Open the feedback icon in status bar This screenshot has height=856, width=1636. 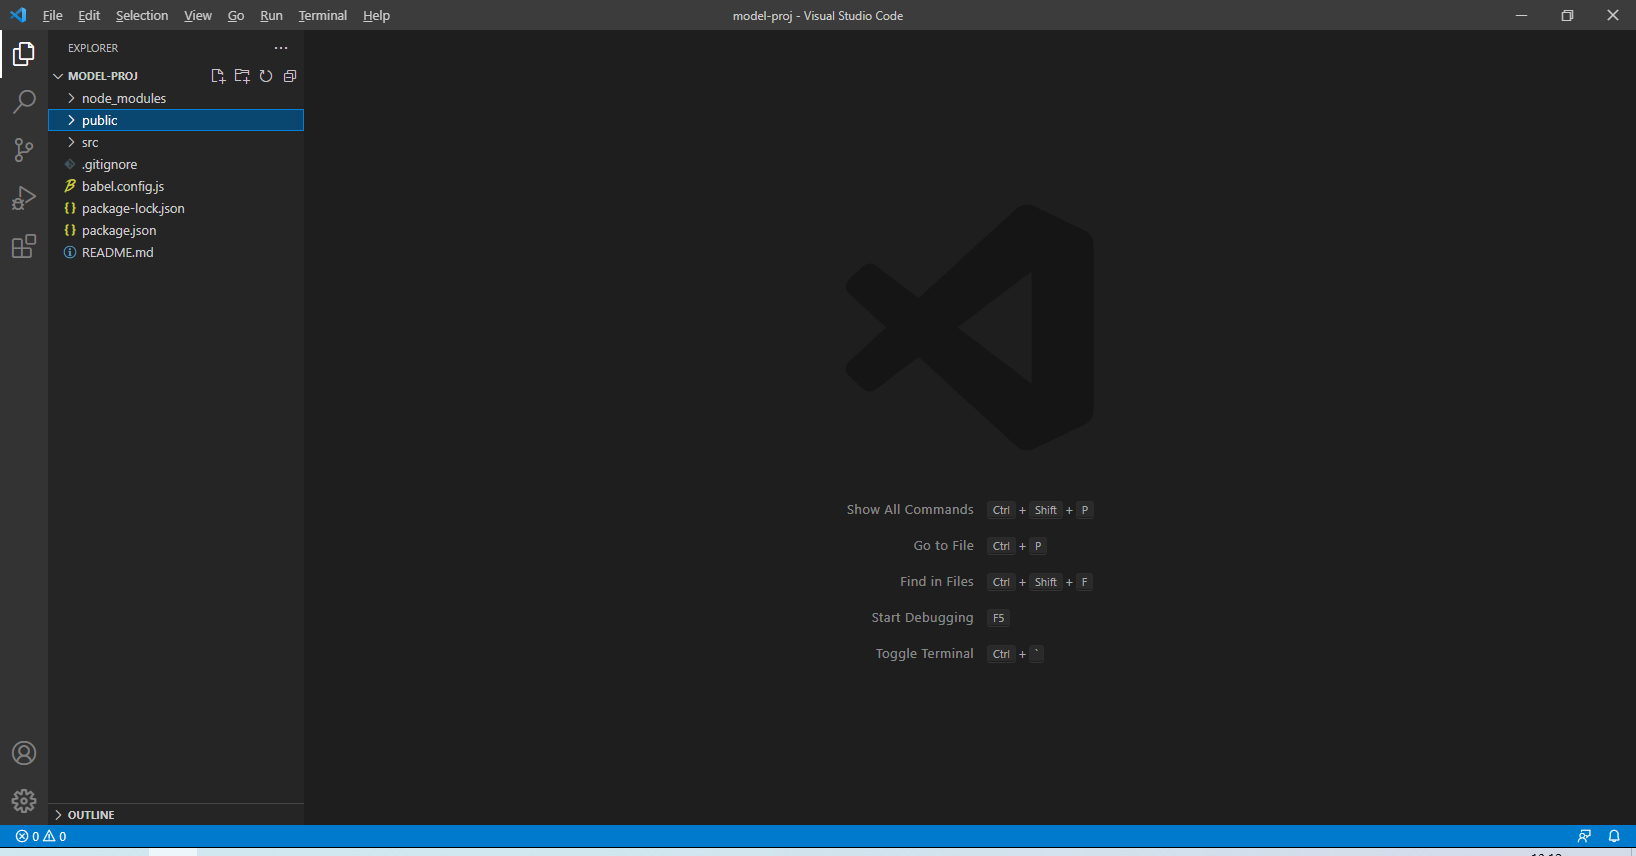pos(1584,836)
